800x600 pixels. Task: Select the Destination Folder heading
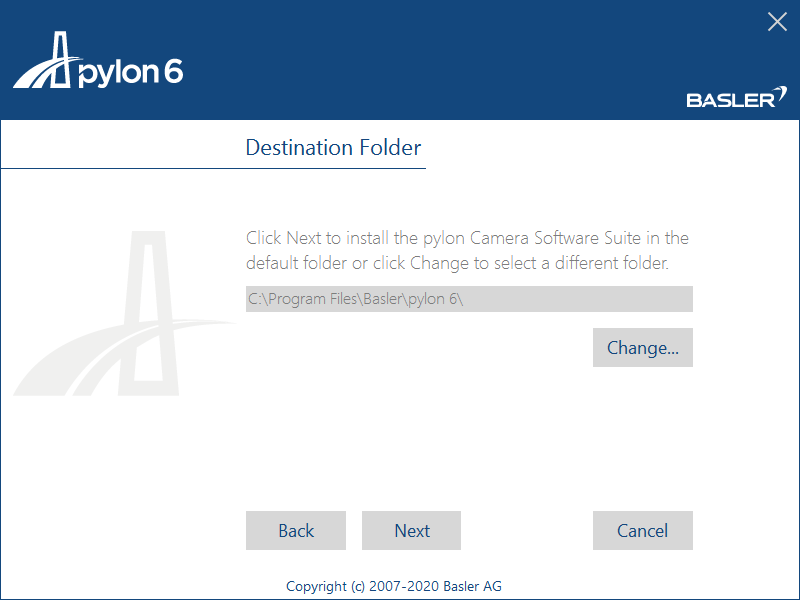tap(333, 148)
